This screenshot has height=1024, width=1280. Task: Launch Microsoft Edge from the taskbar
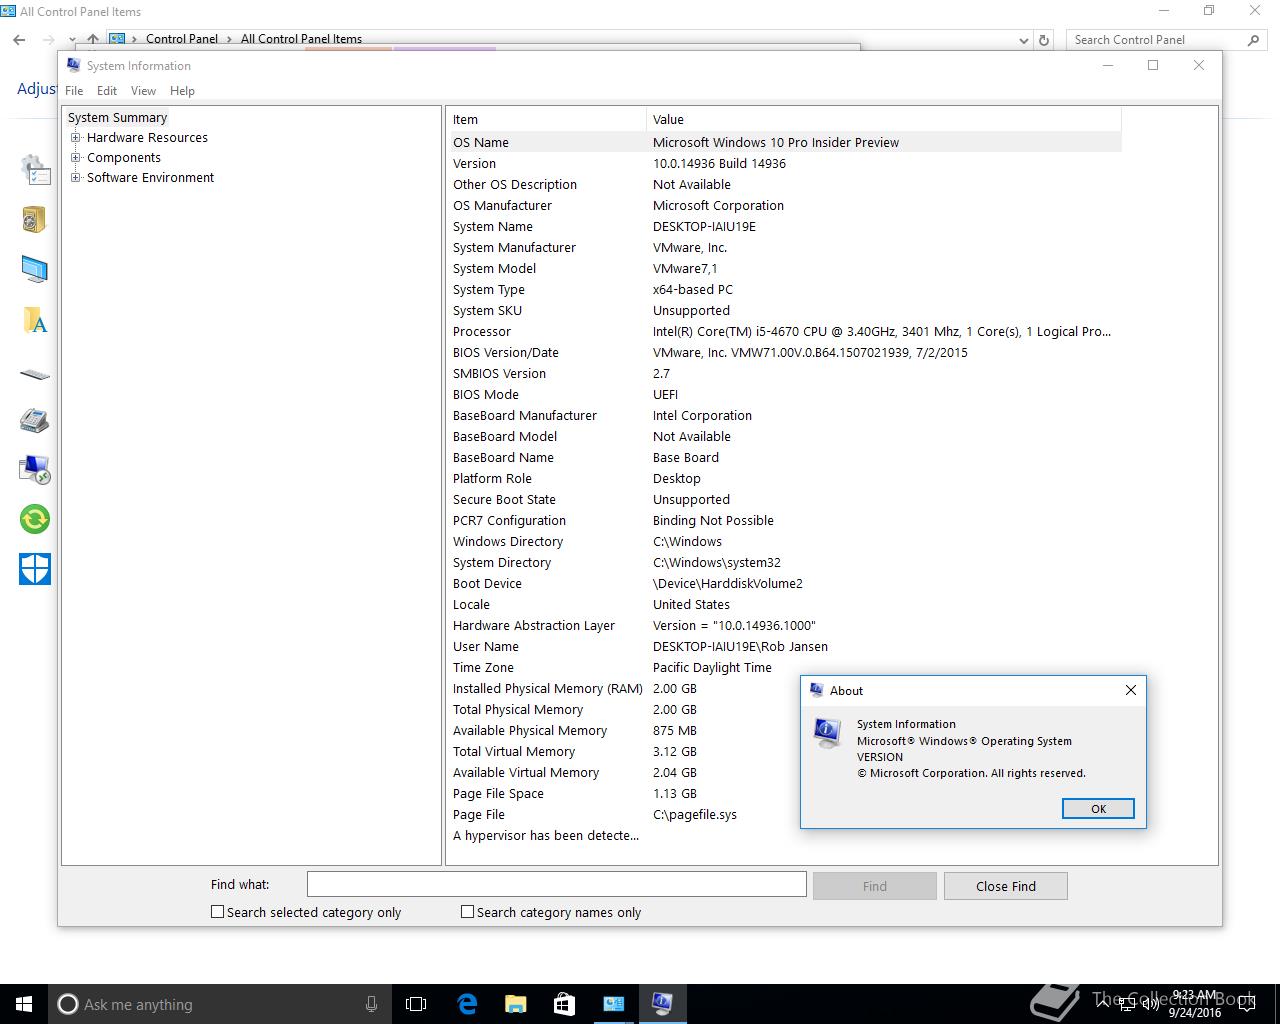[x=466, y=1004]
